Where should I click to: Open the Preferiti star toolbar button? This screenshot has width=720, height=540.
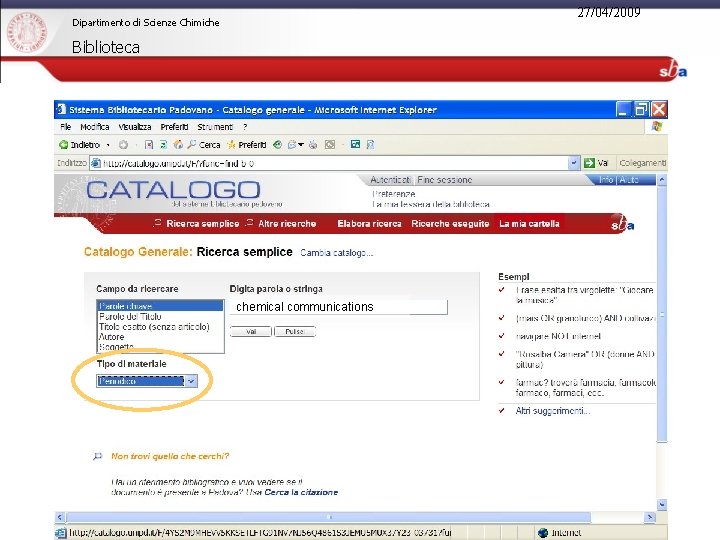point(247,145)
